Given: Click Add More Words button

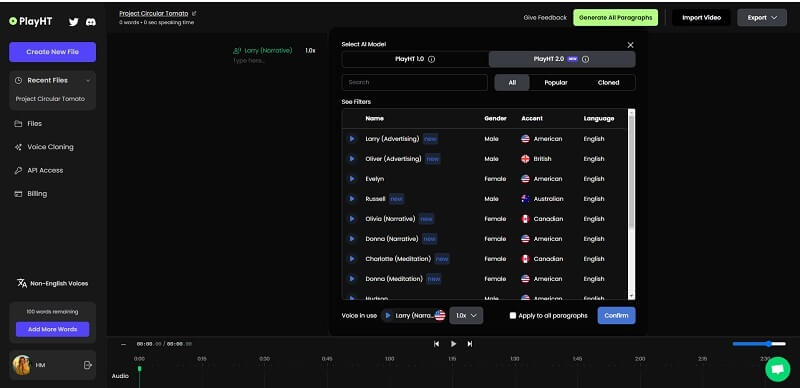Looking at the screenshot, I should coord(53,329).
